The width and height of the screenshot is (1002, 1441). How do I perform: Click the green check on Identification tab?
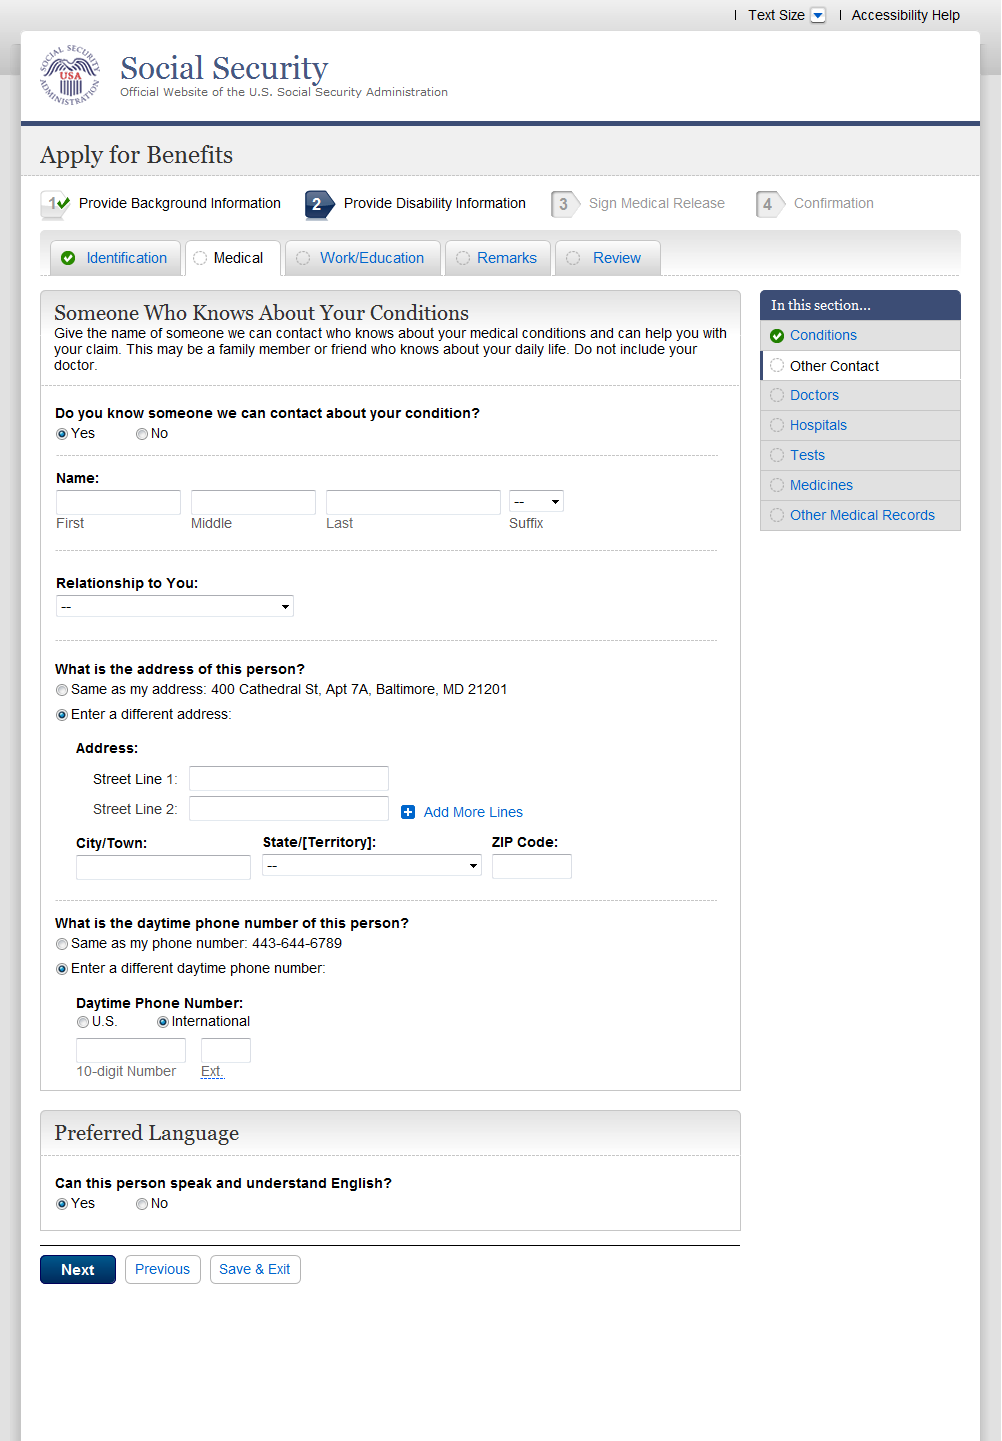coord(68,258)
